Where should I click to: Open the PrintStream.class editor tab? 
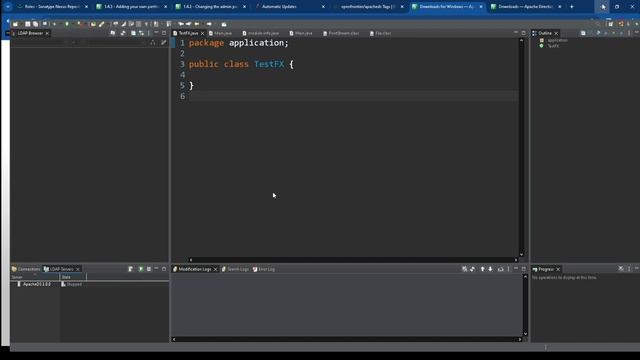click(341, 33)
